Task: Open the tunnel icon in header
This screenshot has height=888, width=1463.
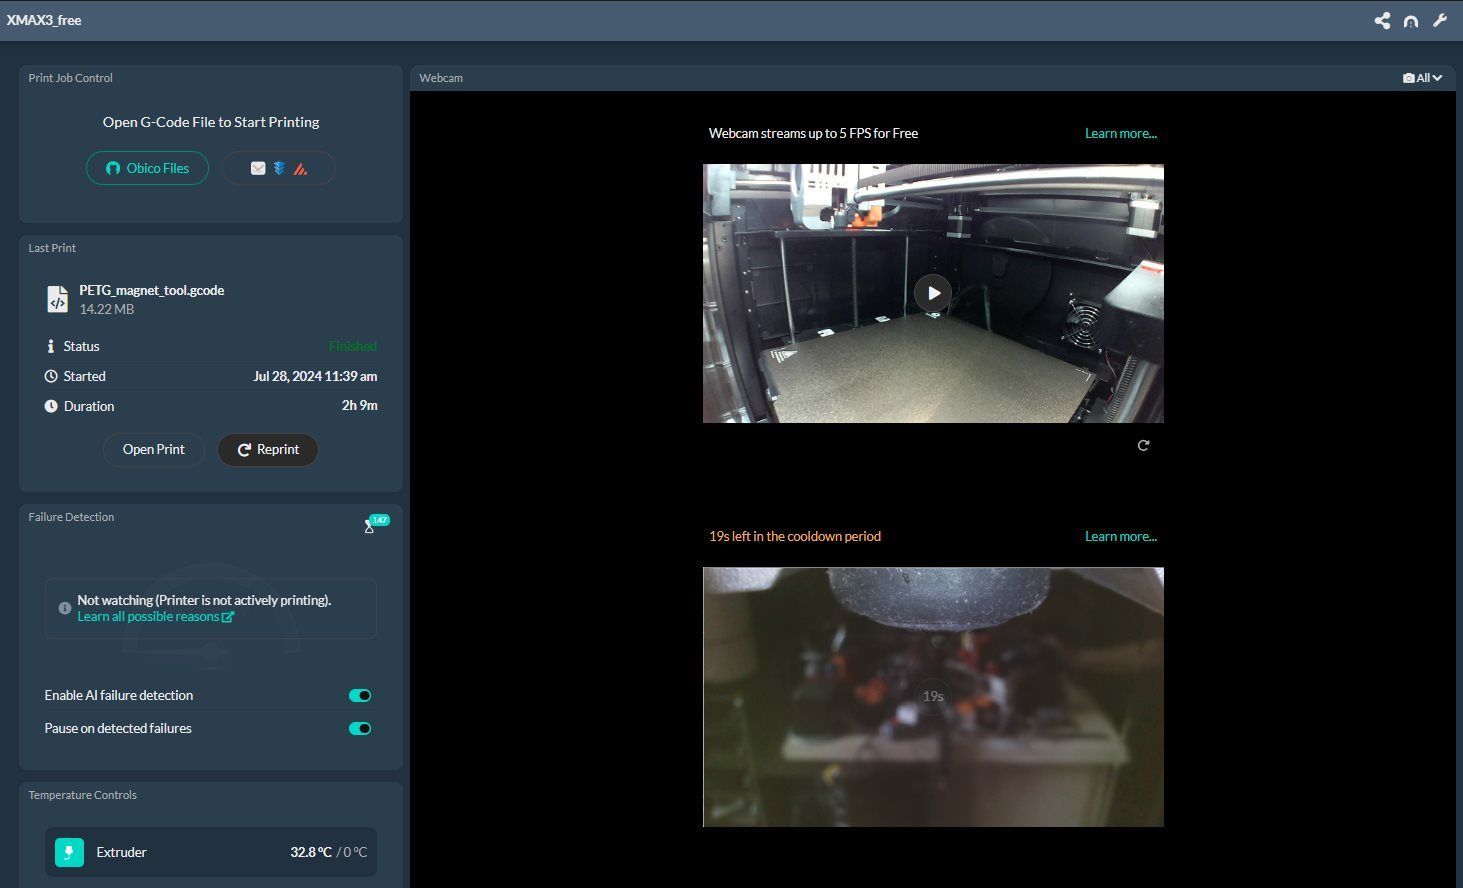Action: tap(1411, 21)
